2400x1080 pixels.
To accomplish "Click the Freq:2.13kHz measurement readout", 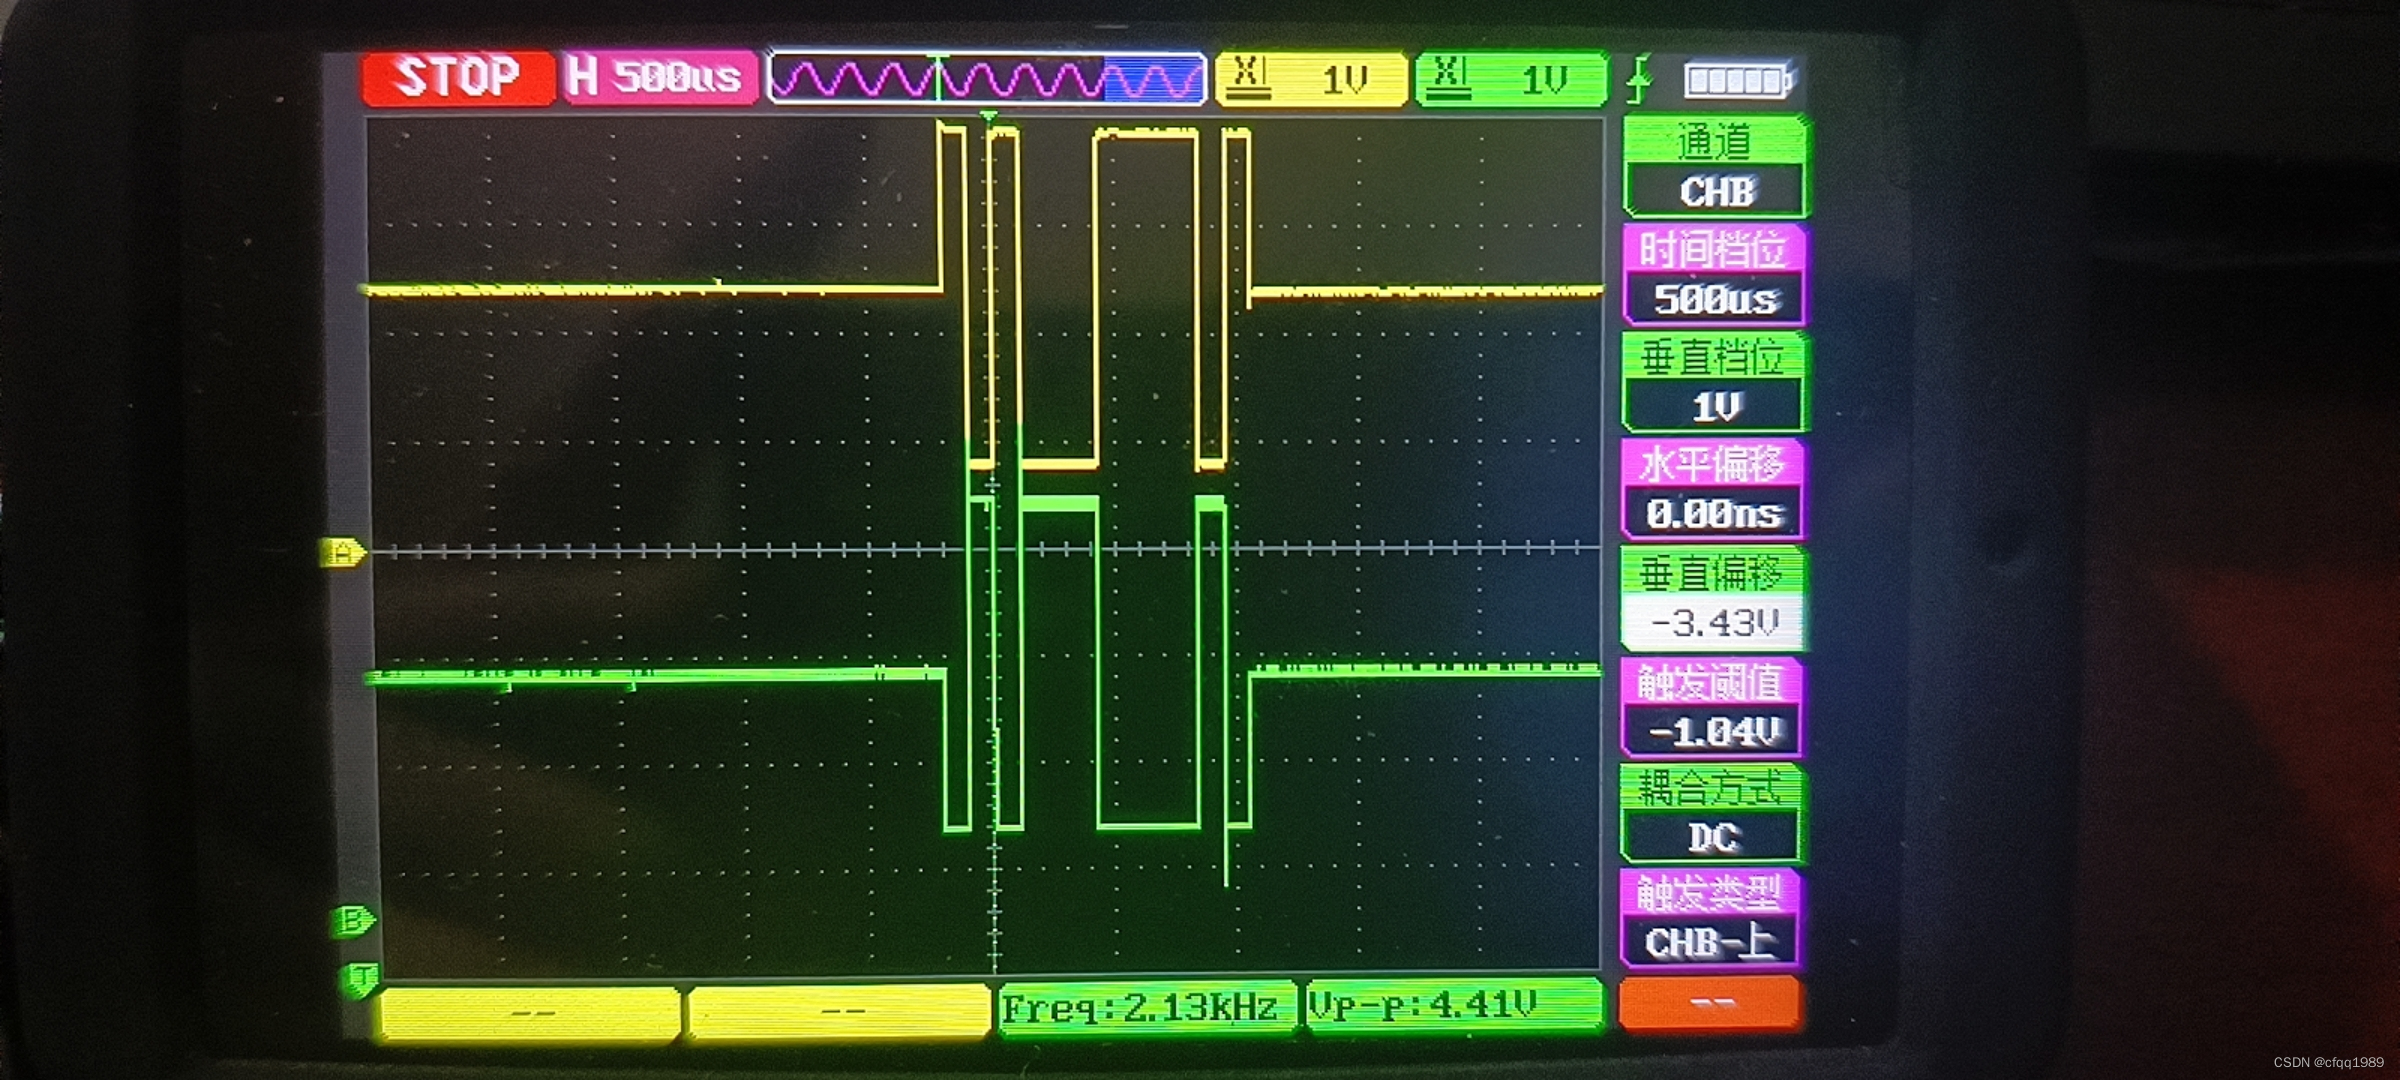I will coord(1145,1008).
